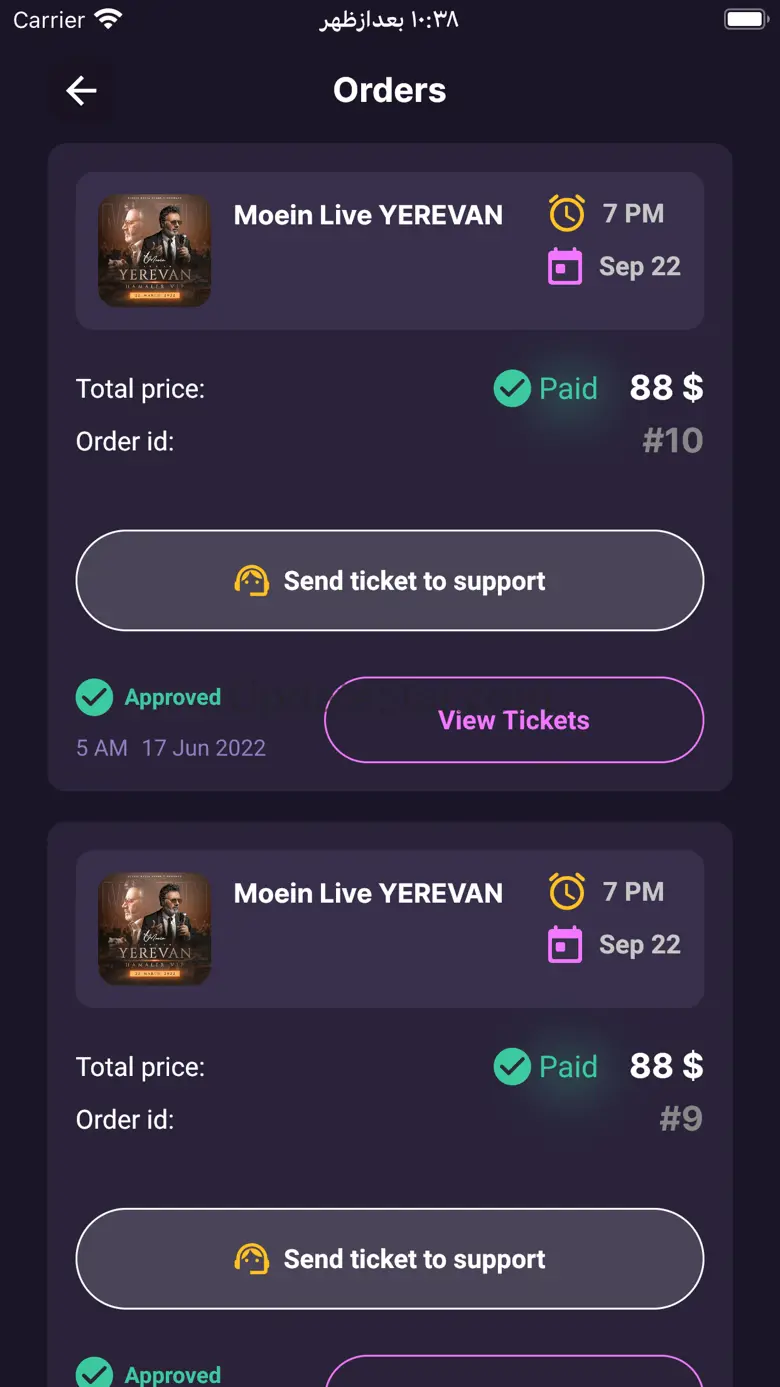This screenshot has height=1387, width=780.
Task: Click the order id #9 label
Action: [x=681, y=1119]
